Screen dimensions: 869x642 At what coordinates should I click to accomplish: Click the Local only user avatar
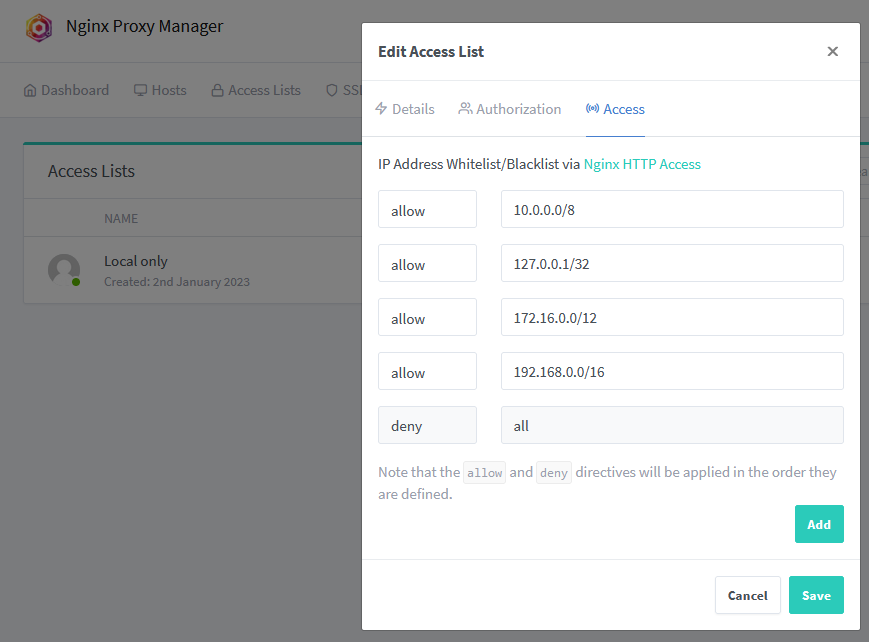64,270
